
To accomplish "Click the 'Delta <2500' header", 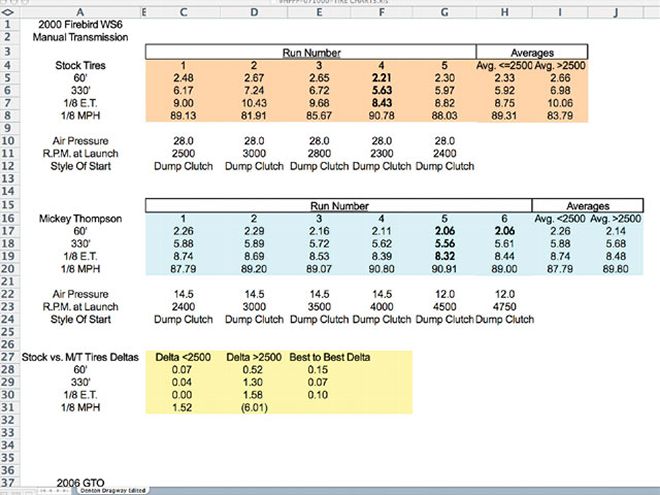I will coord(183,357).
